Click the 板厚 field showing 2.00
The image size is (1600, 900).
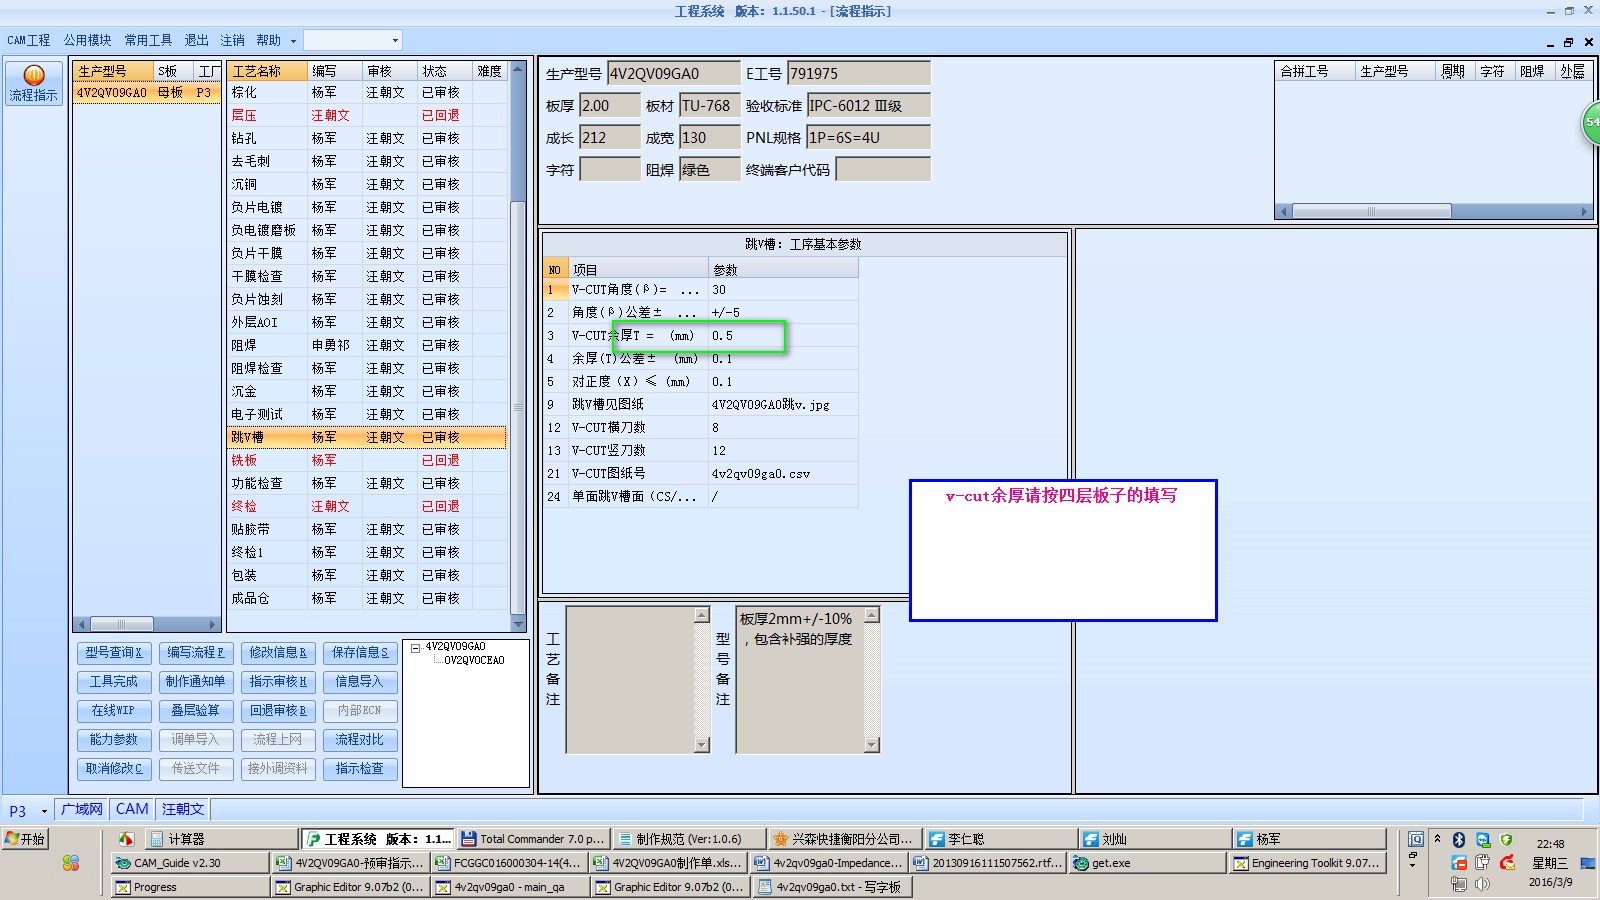(x=609, y=106)
